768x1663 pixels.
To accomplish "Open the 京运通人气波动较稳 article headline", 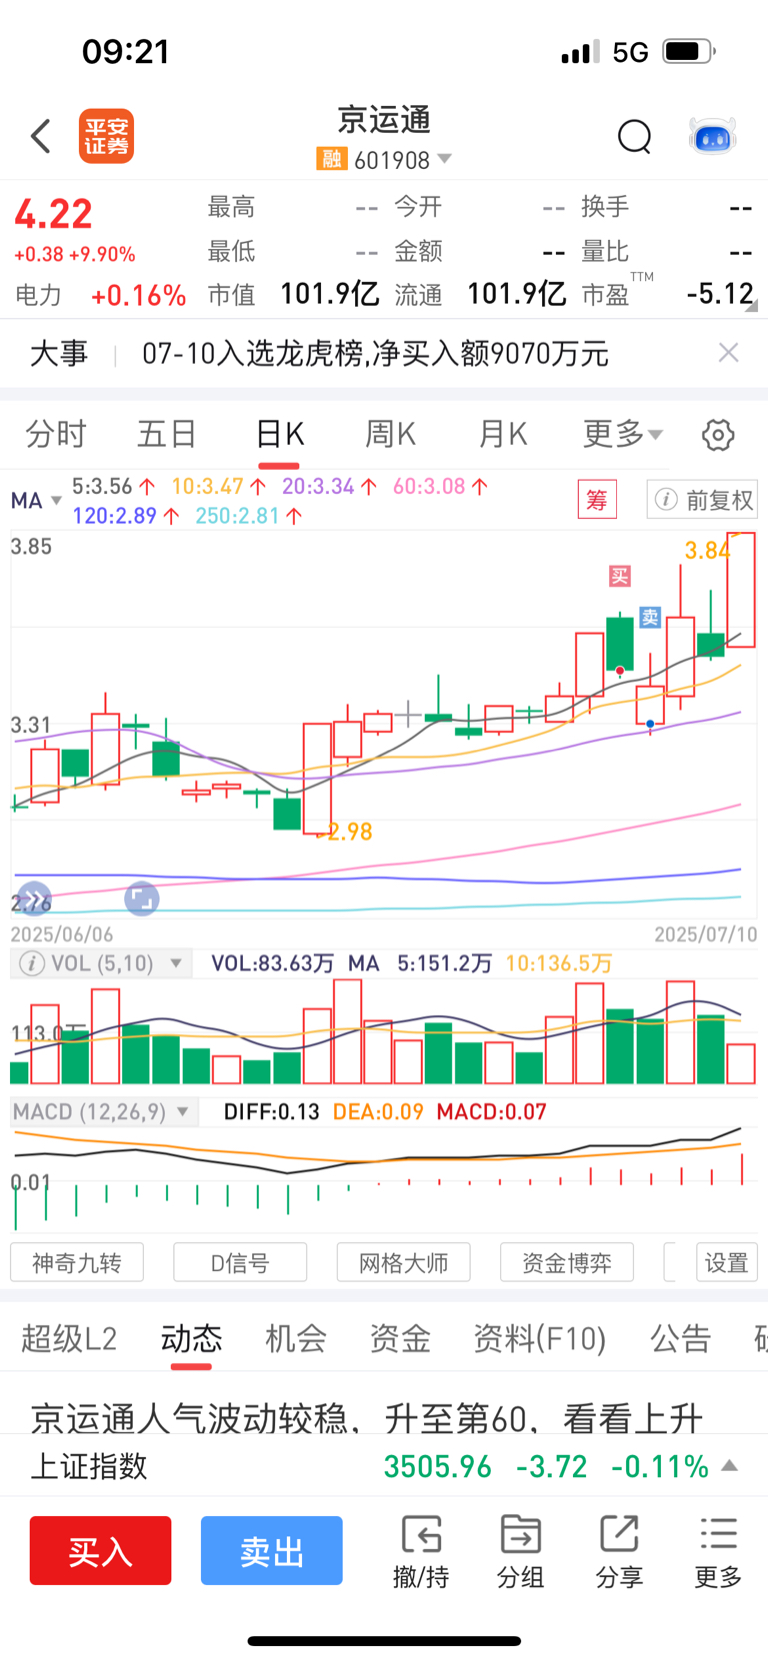I will coord(366,1418).
